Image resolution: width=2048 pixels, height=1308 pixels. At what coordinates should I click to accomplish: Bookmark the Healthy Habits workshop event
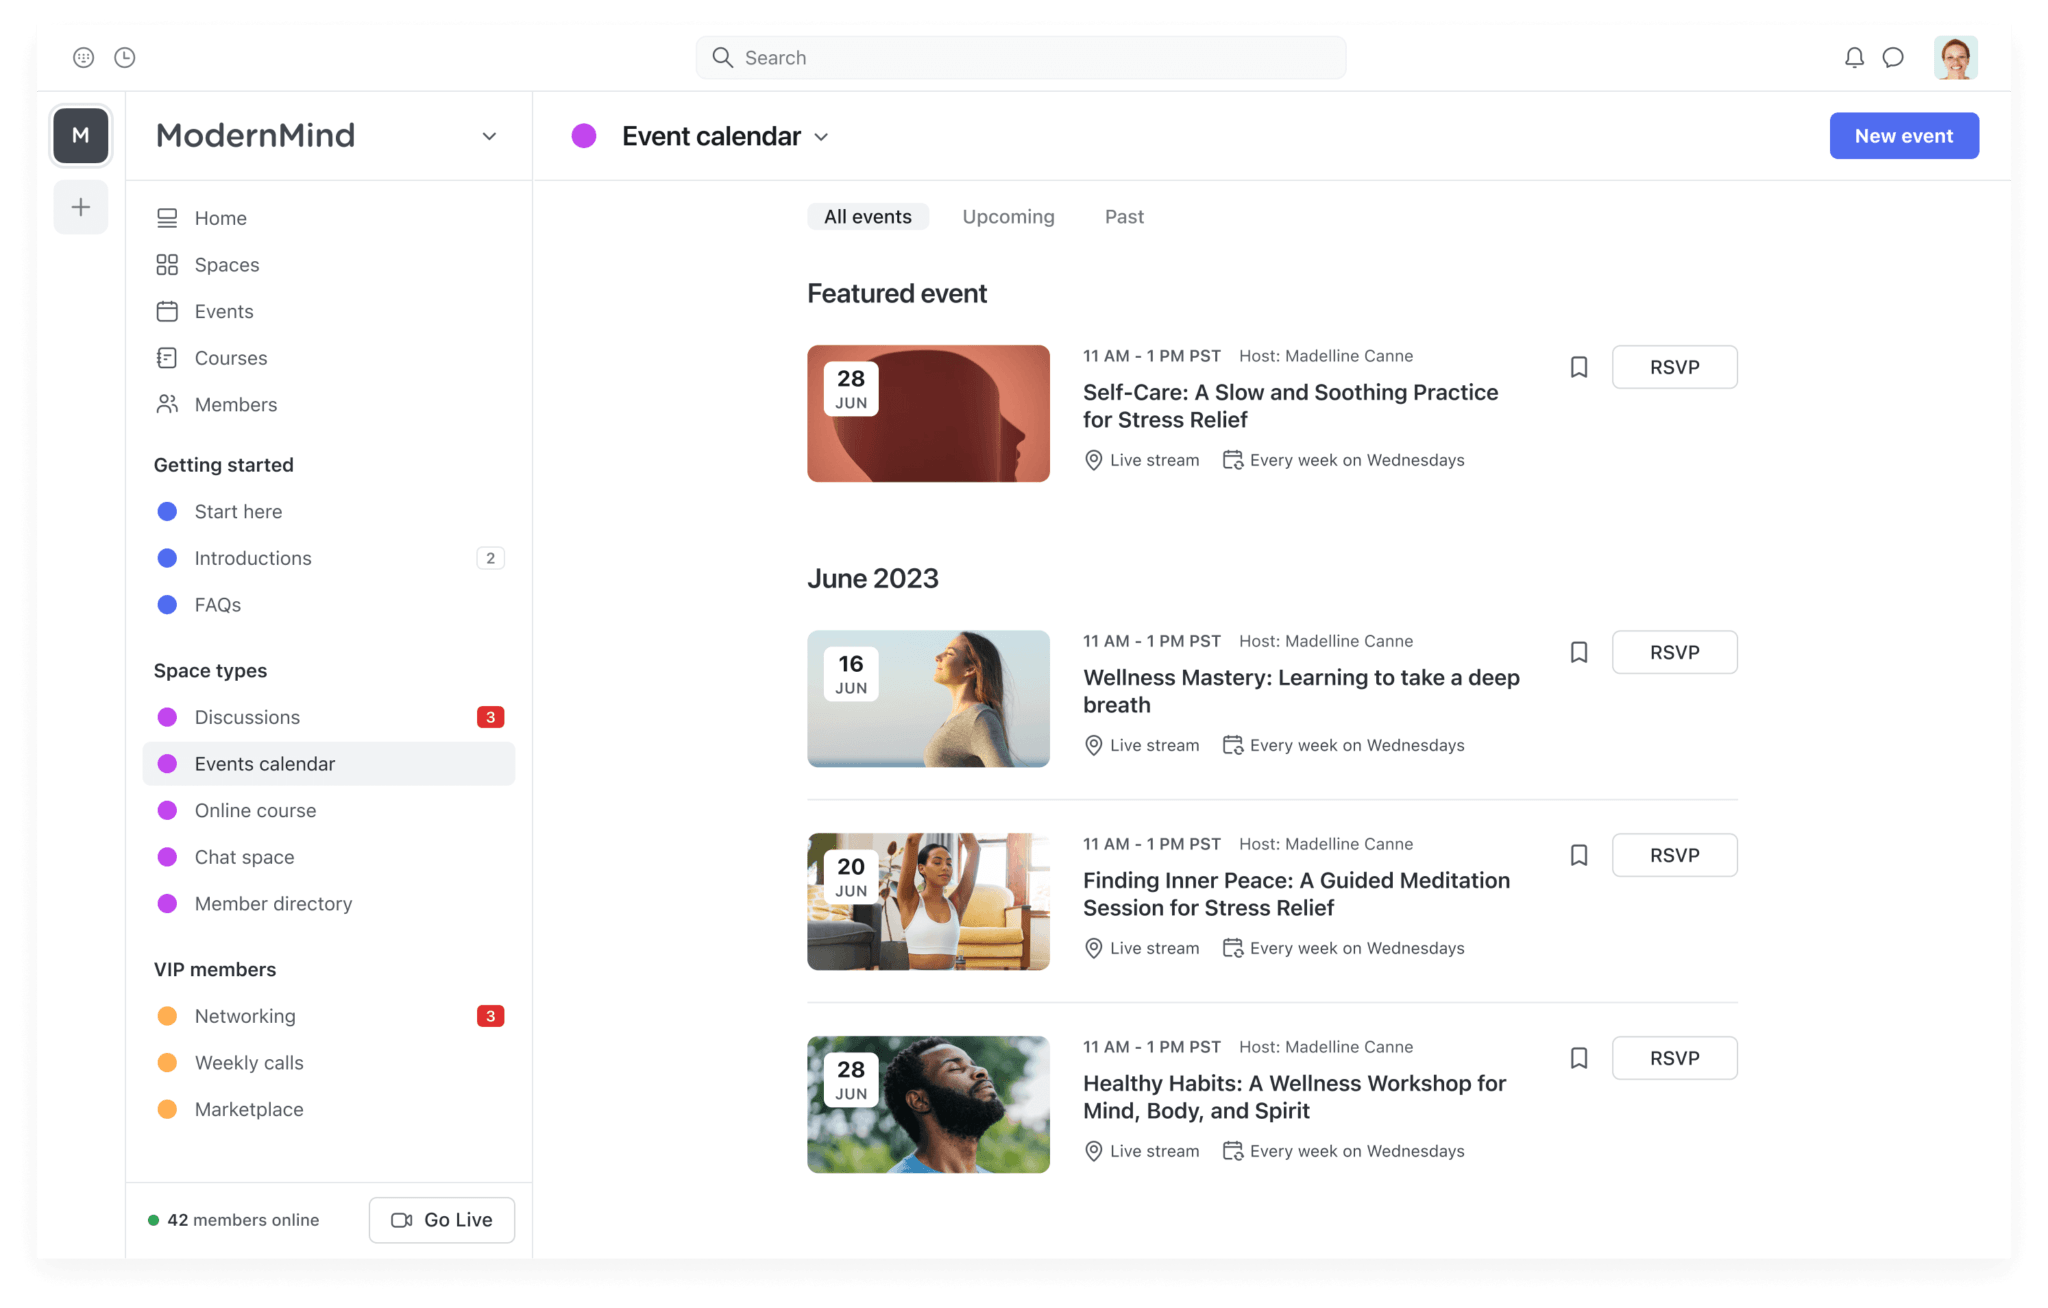(x=1579, y=1058)
